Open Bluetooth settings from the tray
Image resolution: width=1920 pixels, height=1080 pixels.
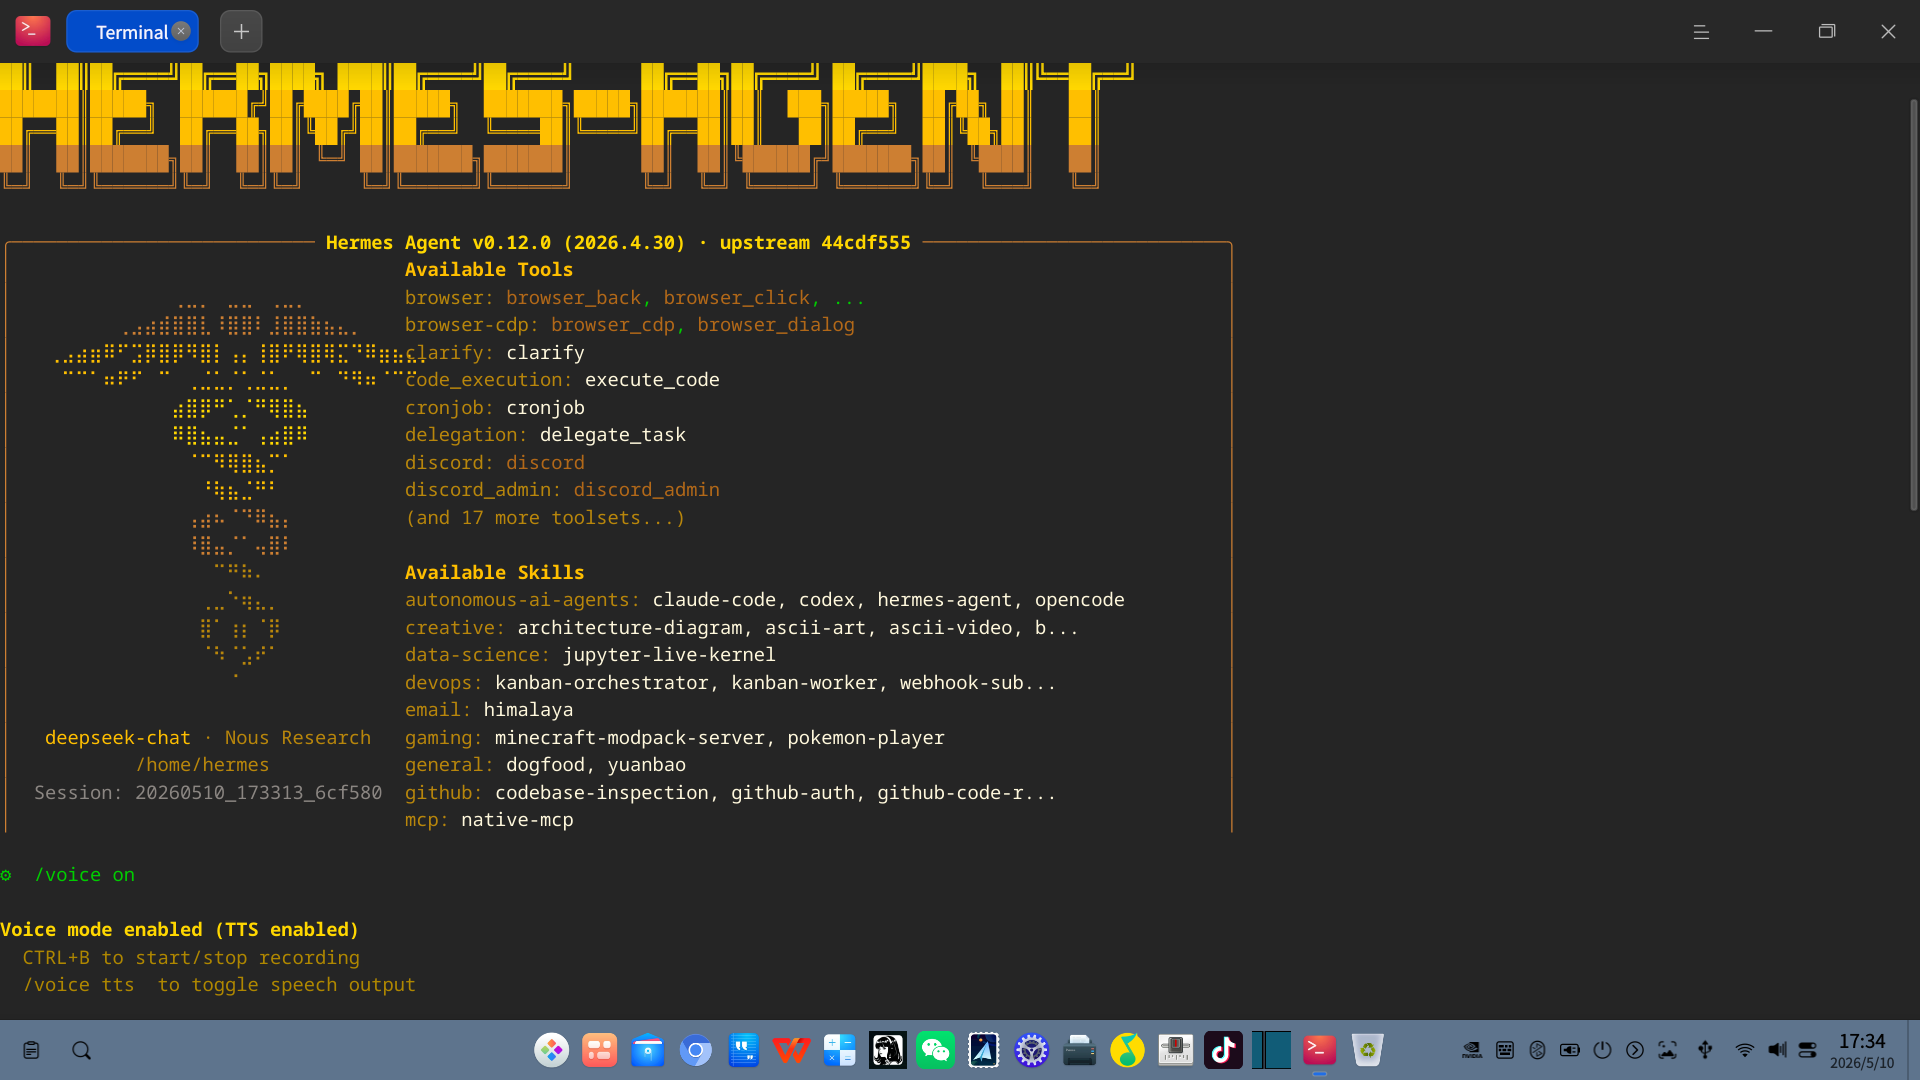(x=1538, y=1050)
